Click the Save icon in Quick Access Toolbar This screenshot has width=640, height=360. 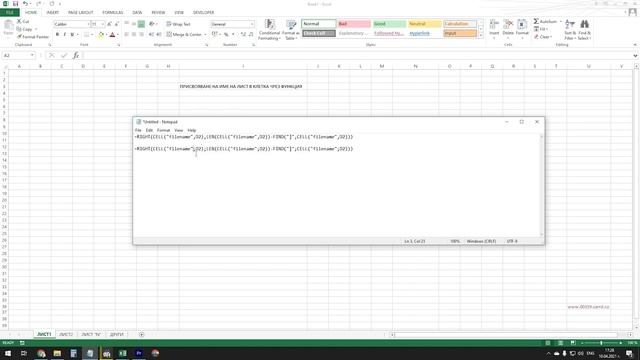[x=15, y=4]
